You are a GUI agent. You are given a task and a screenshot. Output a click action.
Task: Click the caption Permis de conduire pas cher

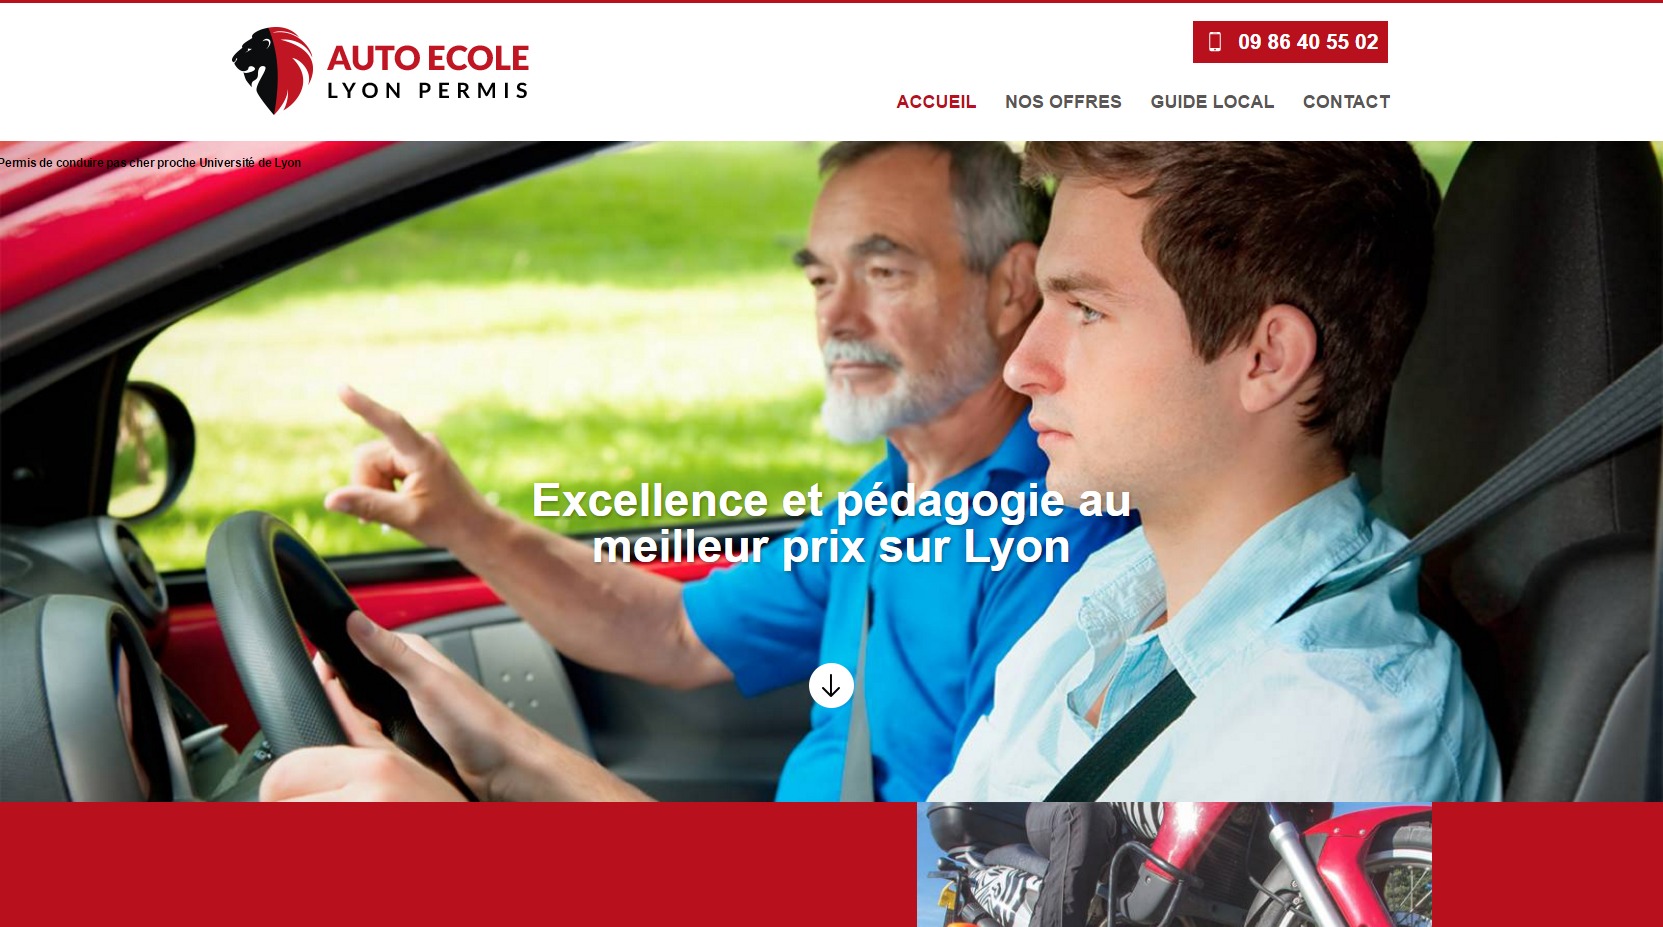[150, 163]
